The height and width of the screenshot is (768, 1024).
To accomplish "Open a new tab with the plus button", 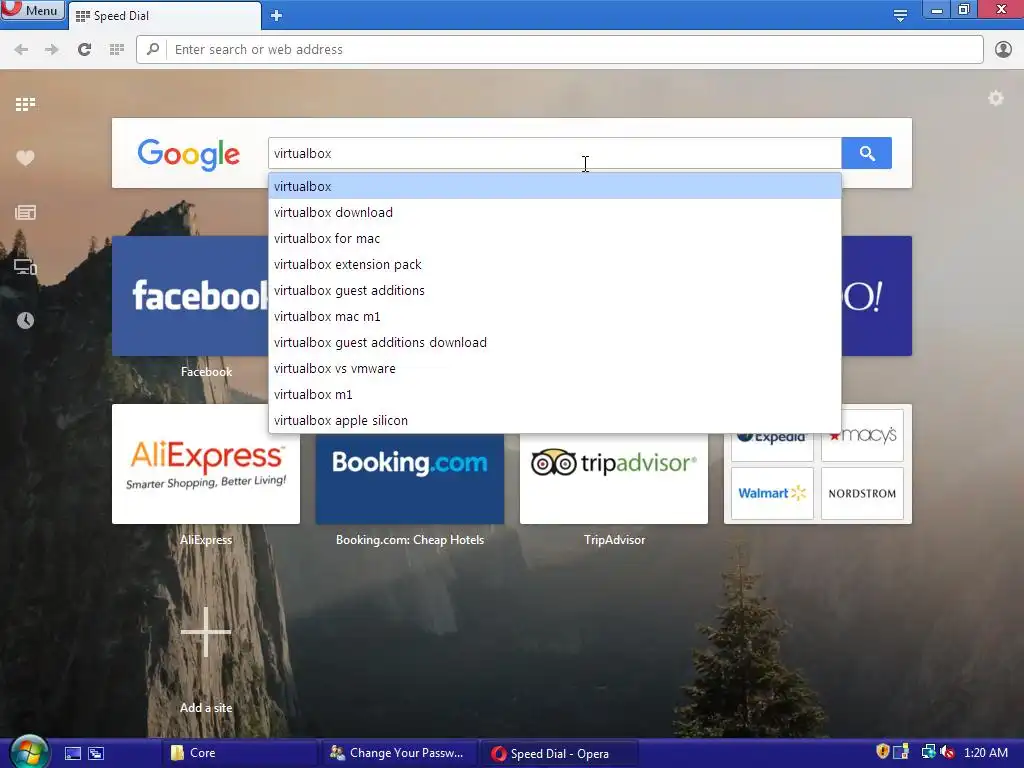I will click(276, 16).
